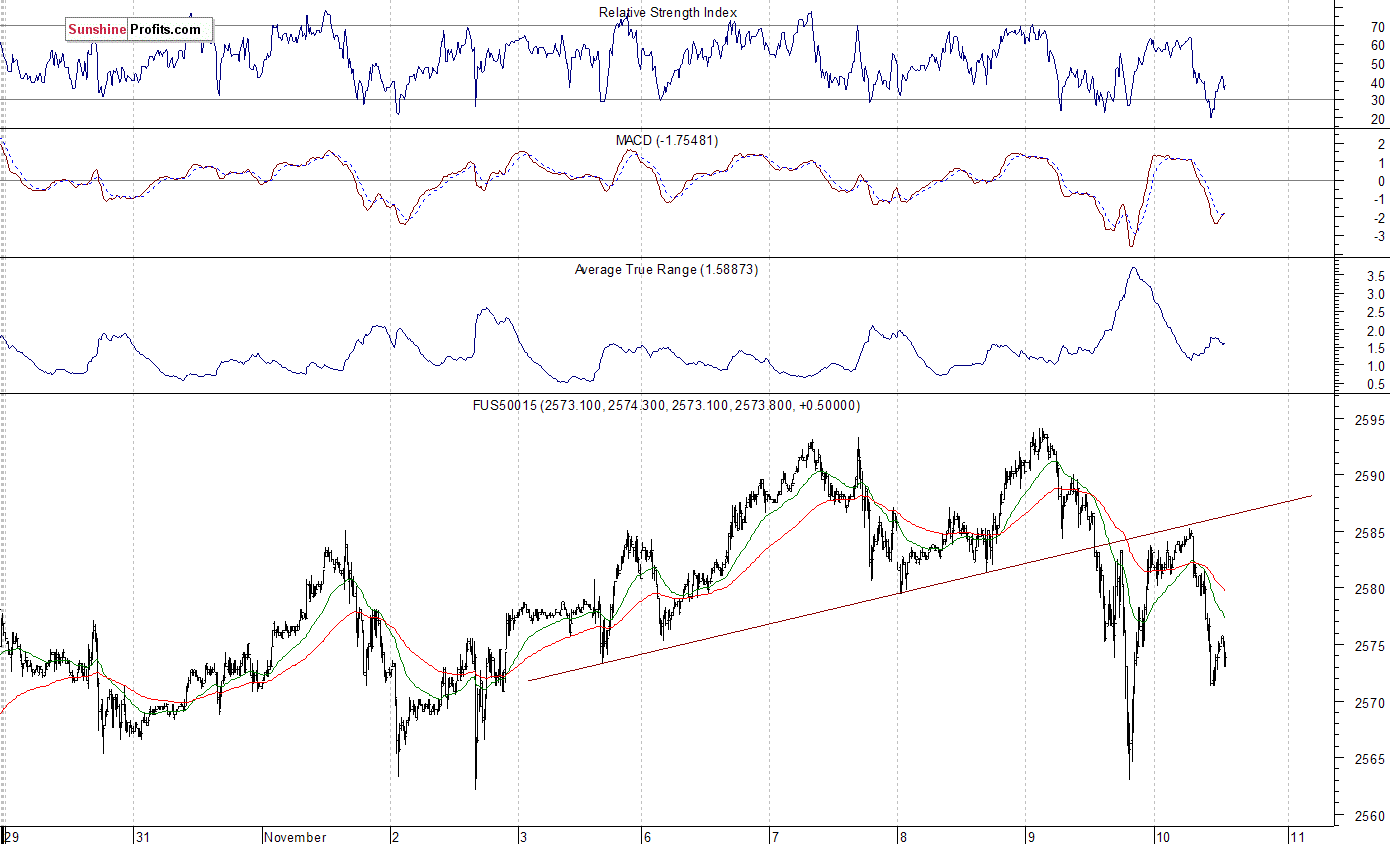Select the Relative Strength Index title

coord(668,12)
